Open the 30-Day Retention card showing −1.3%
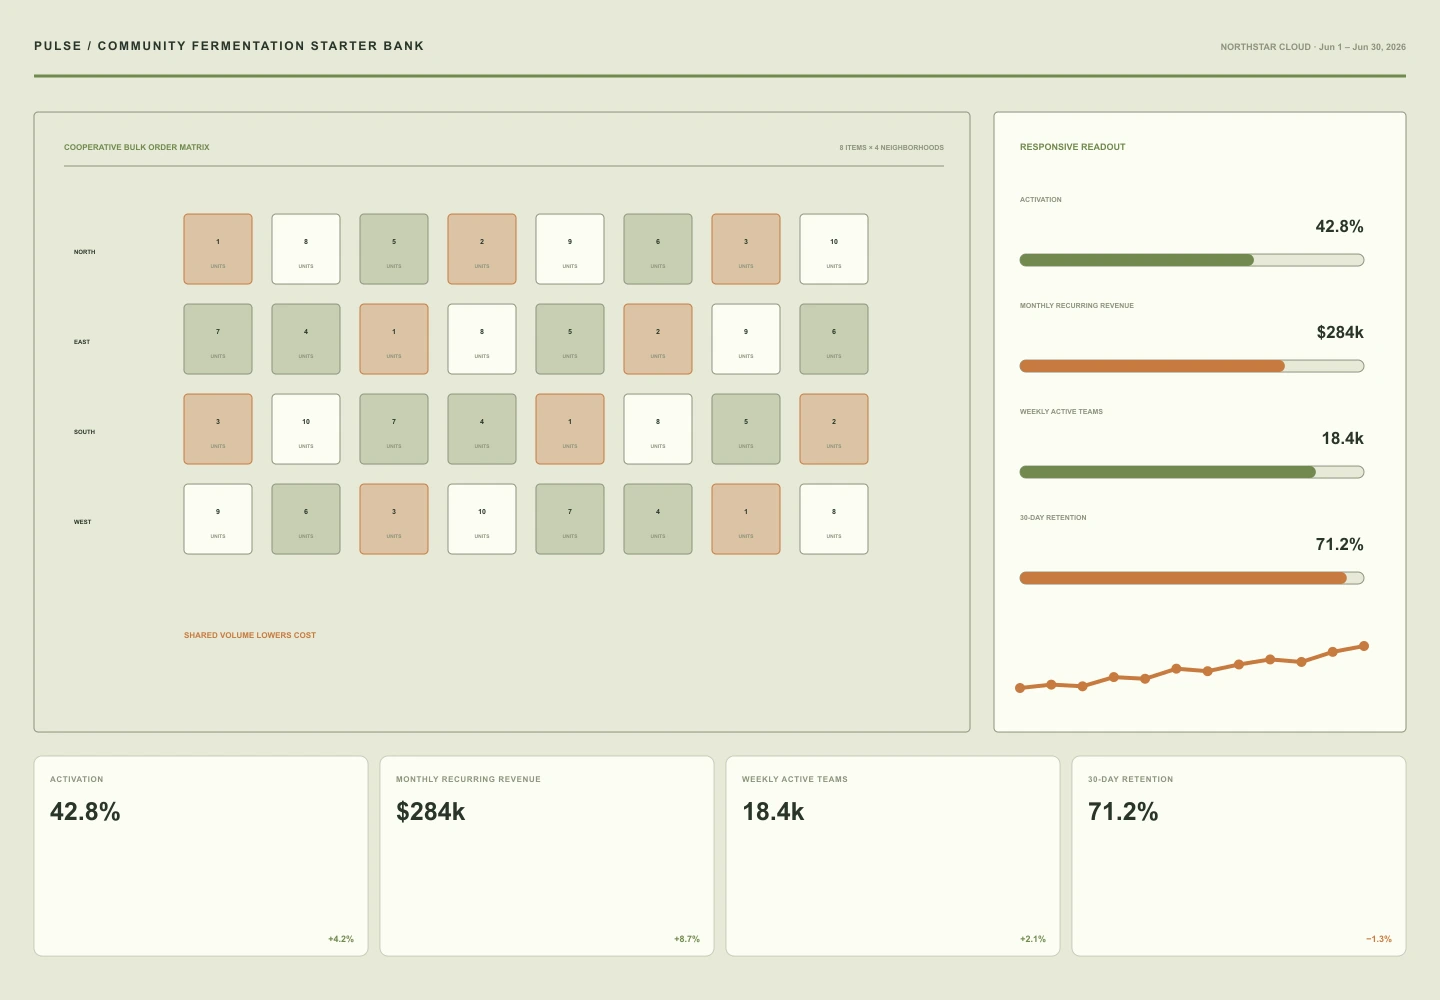This screenshot has width=1440, height=1000. pyautogui.click(x=1239, y=856)
